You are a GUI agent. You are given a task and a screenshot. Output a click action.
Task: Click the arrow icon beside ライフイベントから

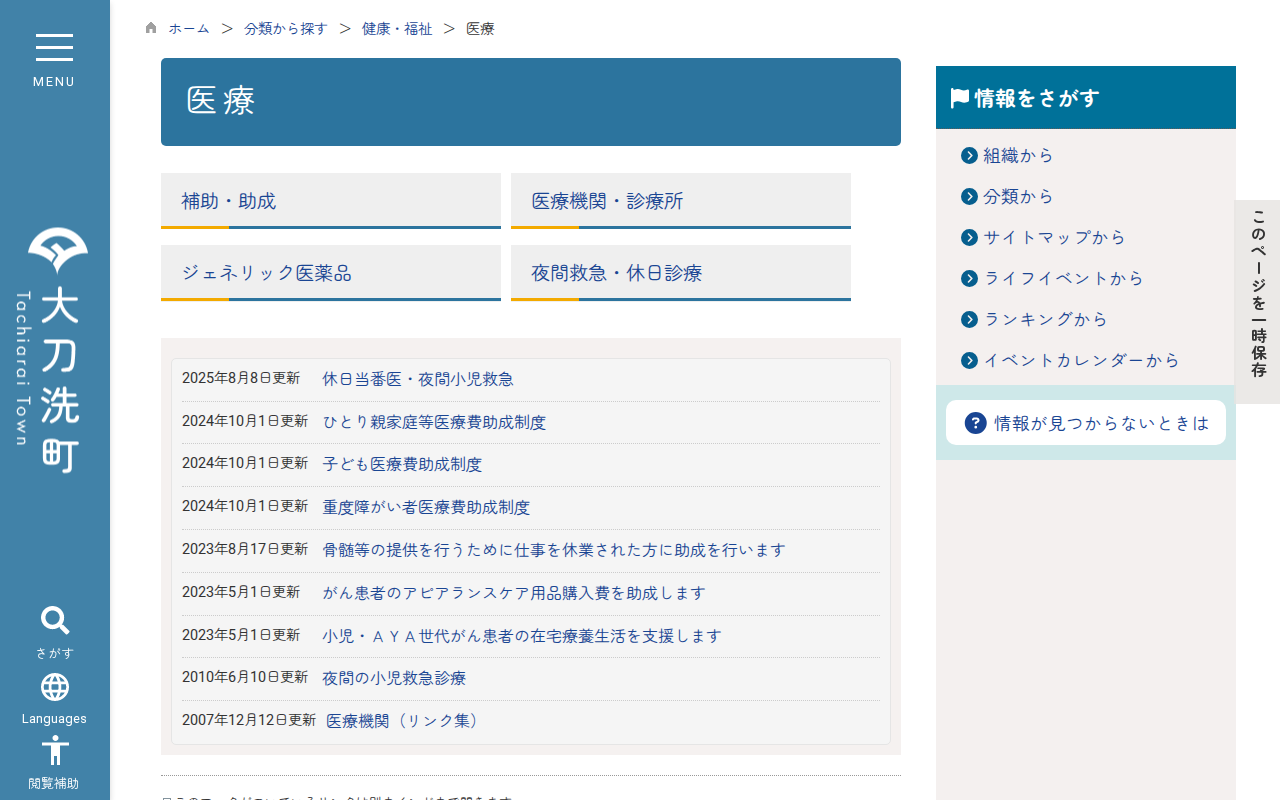tap(969, 278)
